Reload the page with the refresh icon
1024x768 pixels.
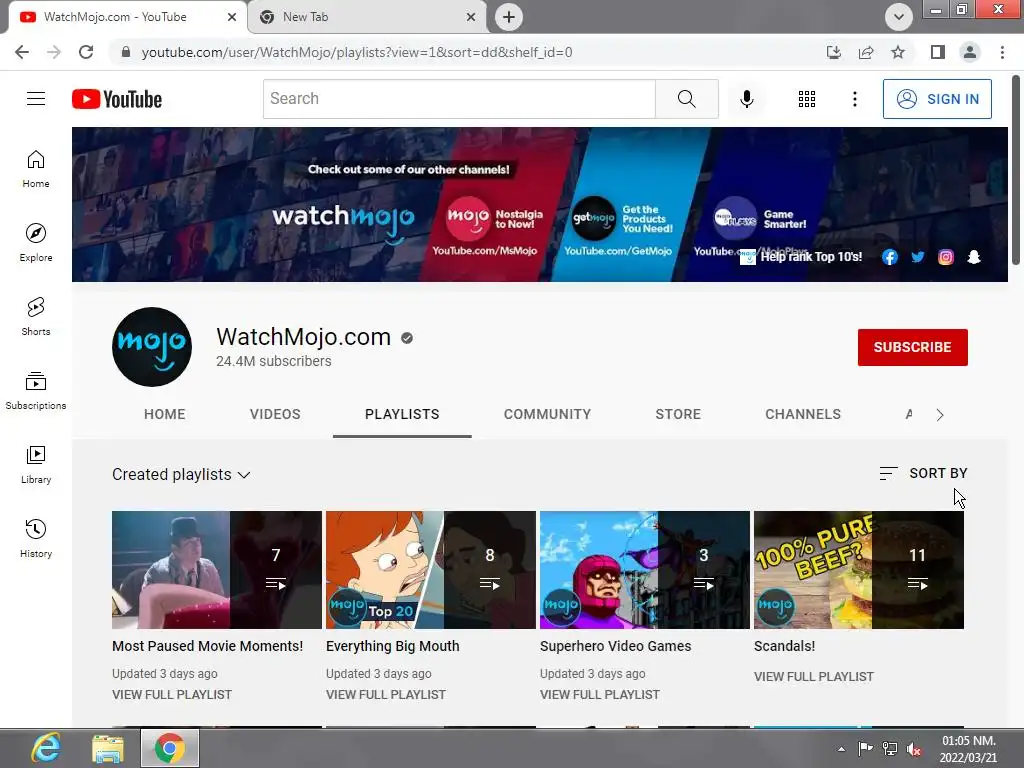click(x=86, y=52)
